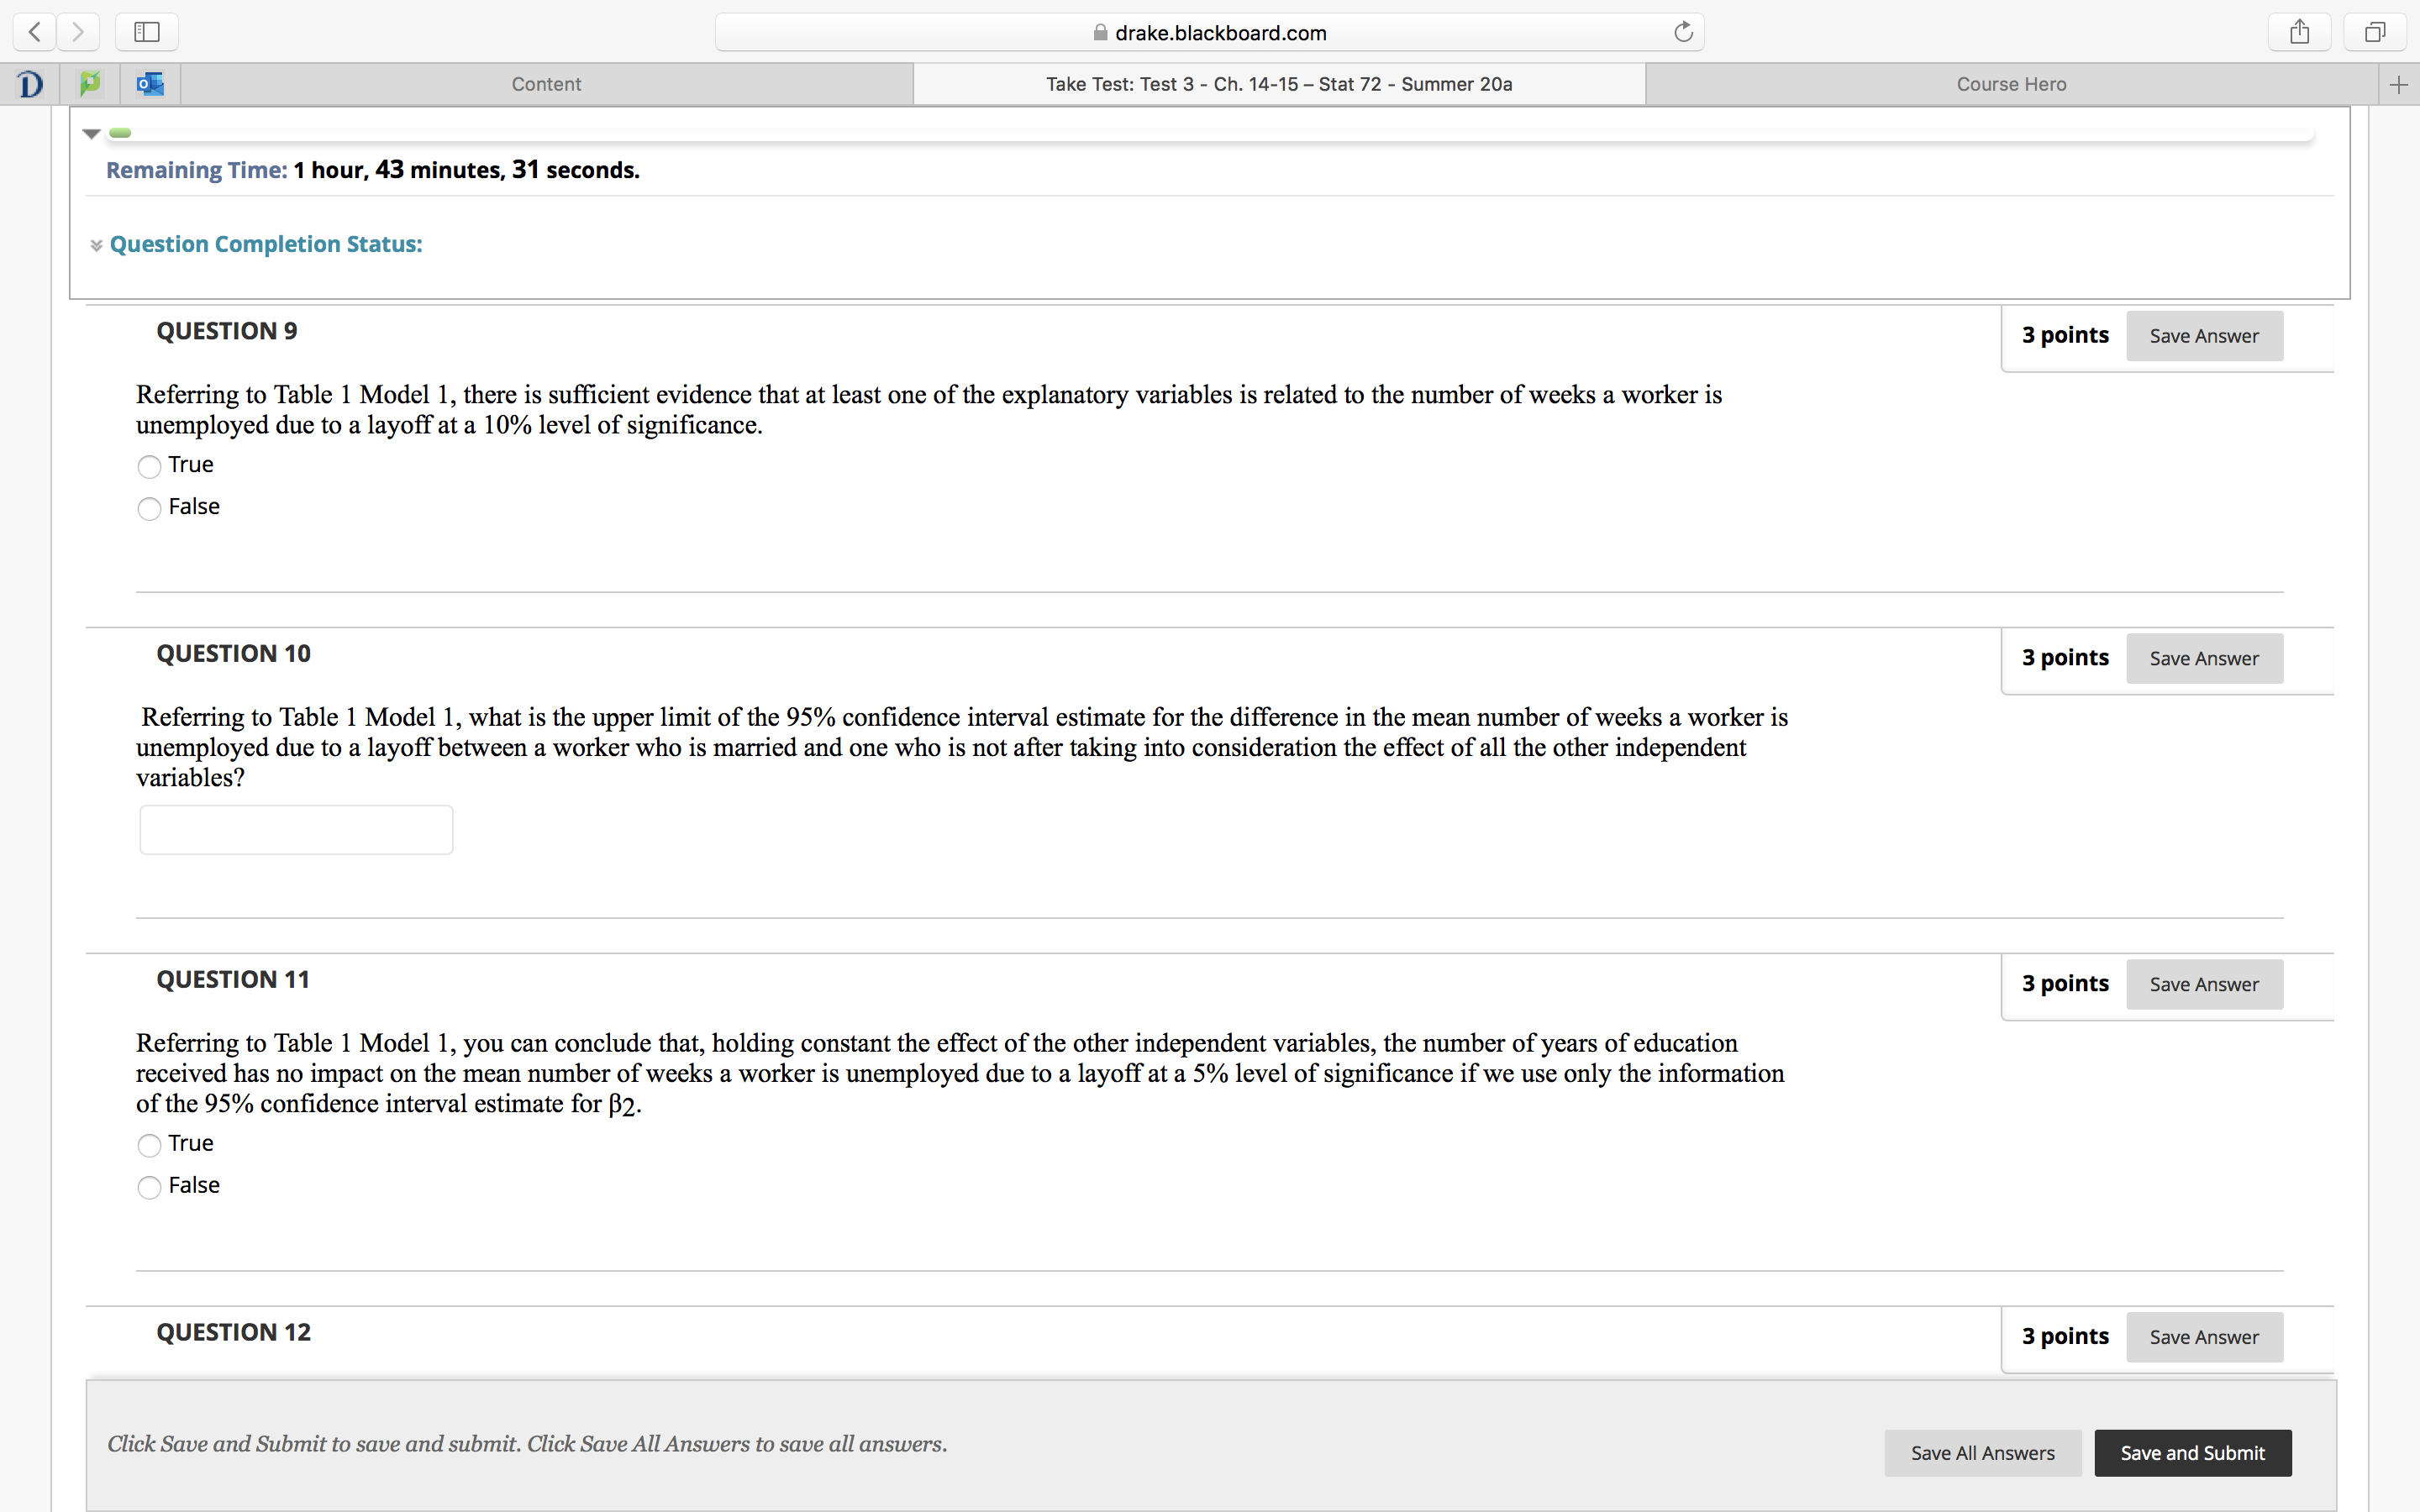Select True for Question 9
Screen dimensions: 2420x1512
(x=149, y=467)
